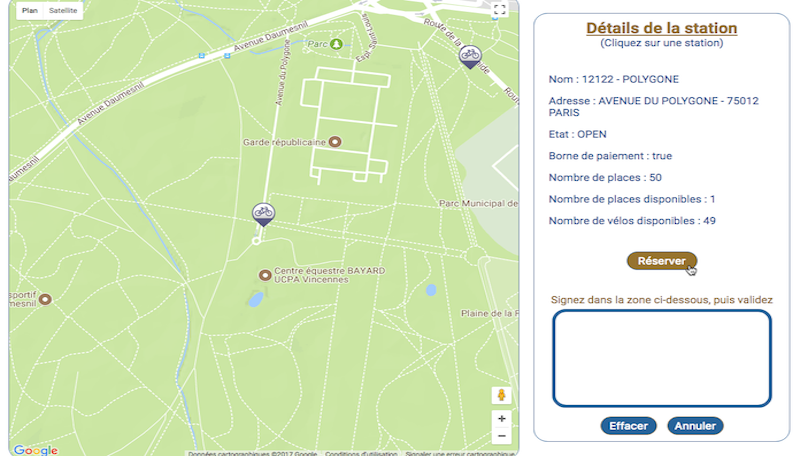The height and width of the screenshot is (456, 800).
Task: Cancel the reservation with Annuler
Action: tap(695, 426)
